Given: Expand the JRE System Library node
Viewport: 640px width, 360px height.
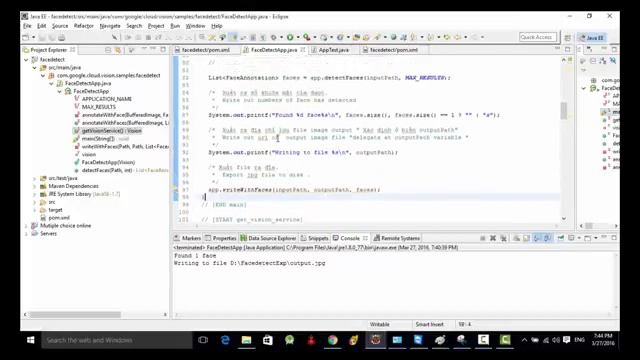Looking at the screenshot, I should tap(35, 194).
